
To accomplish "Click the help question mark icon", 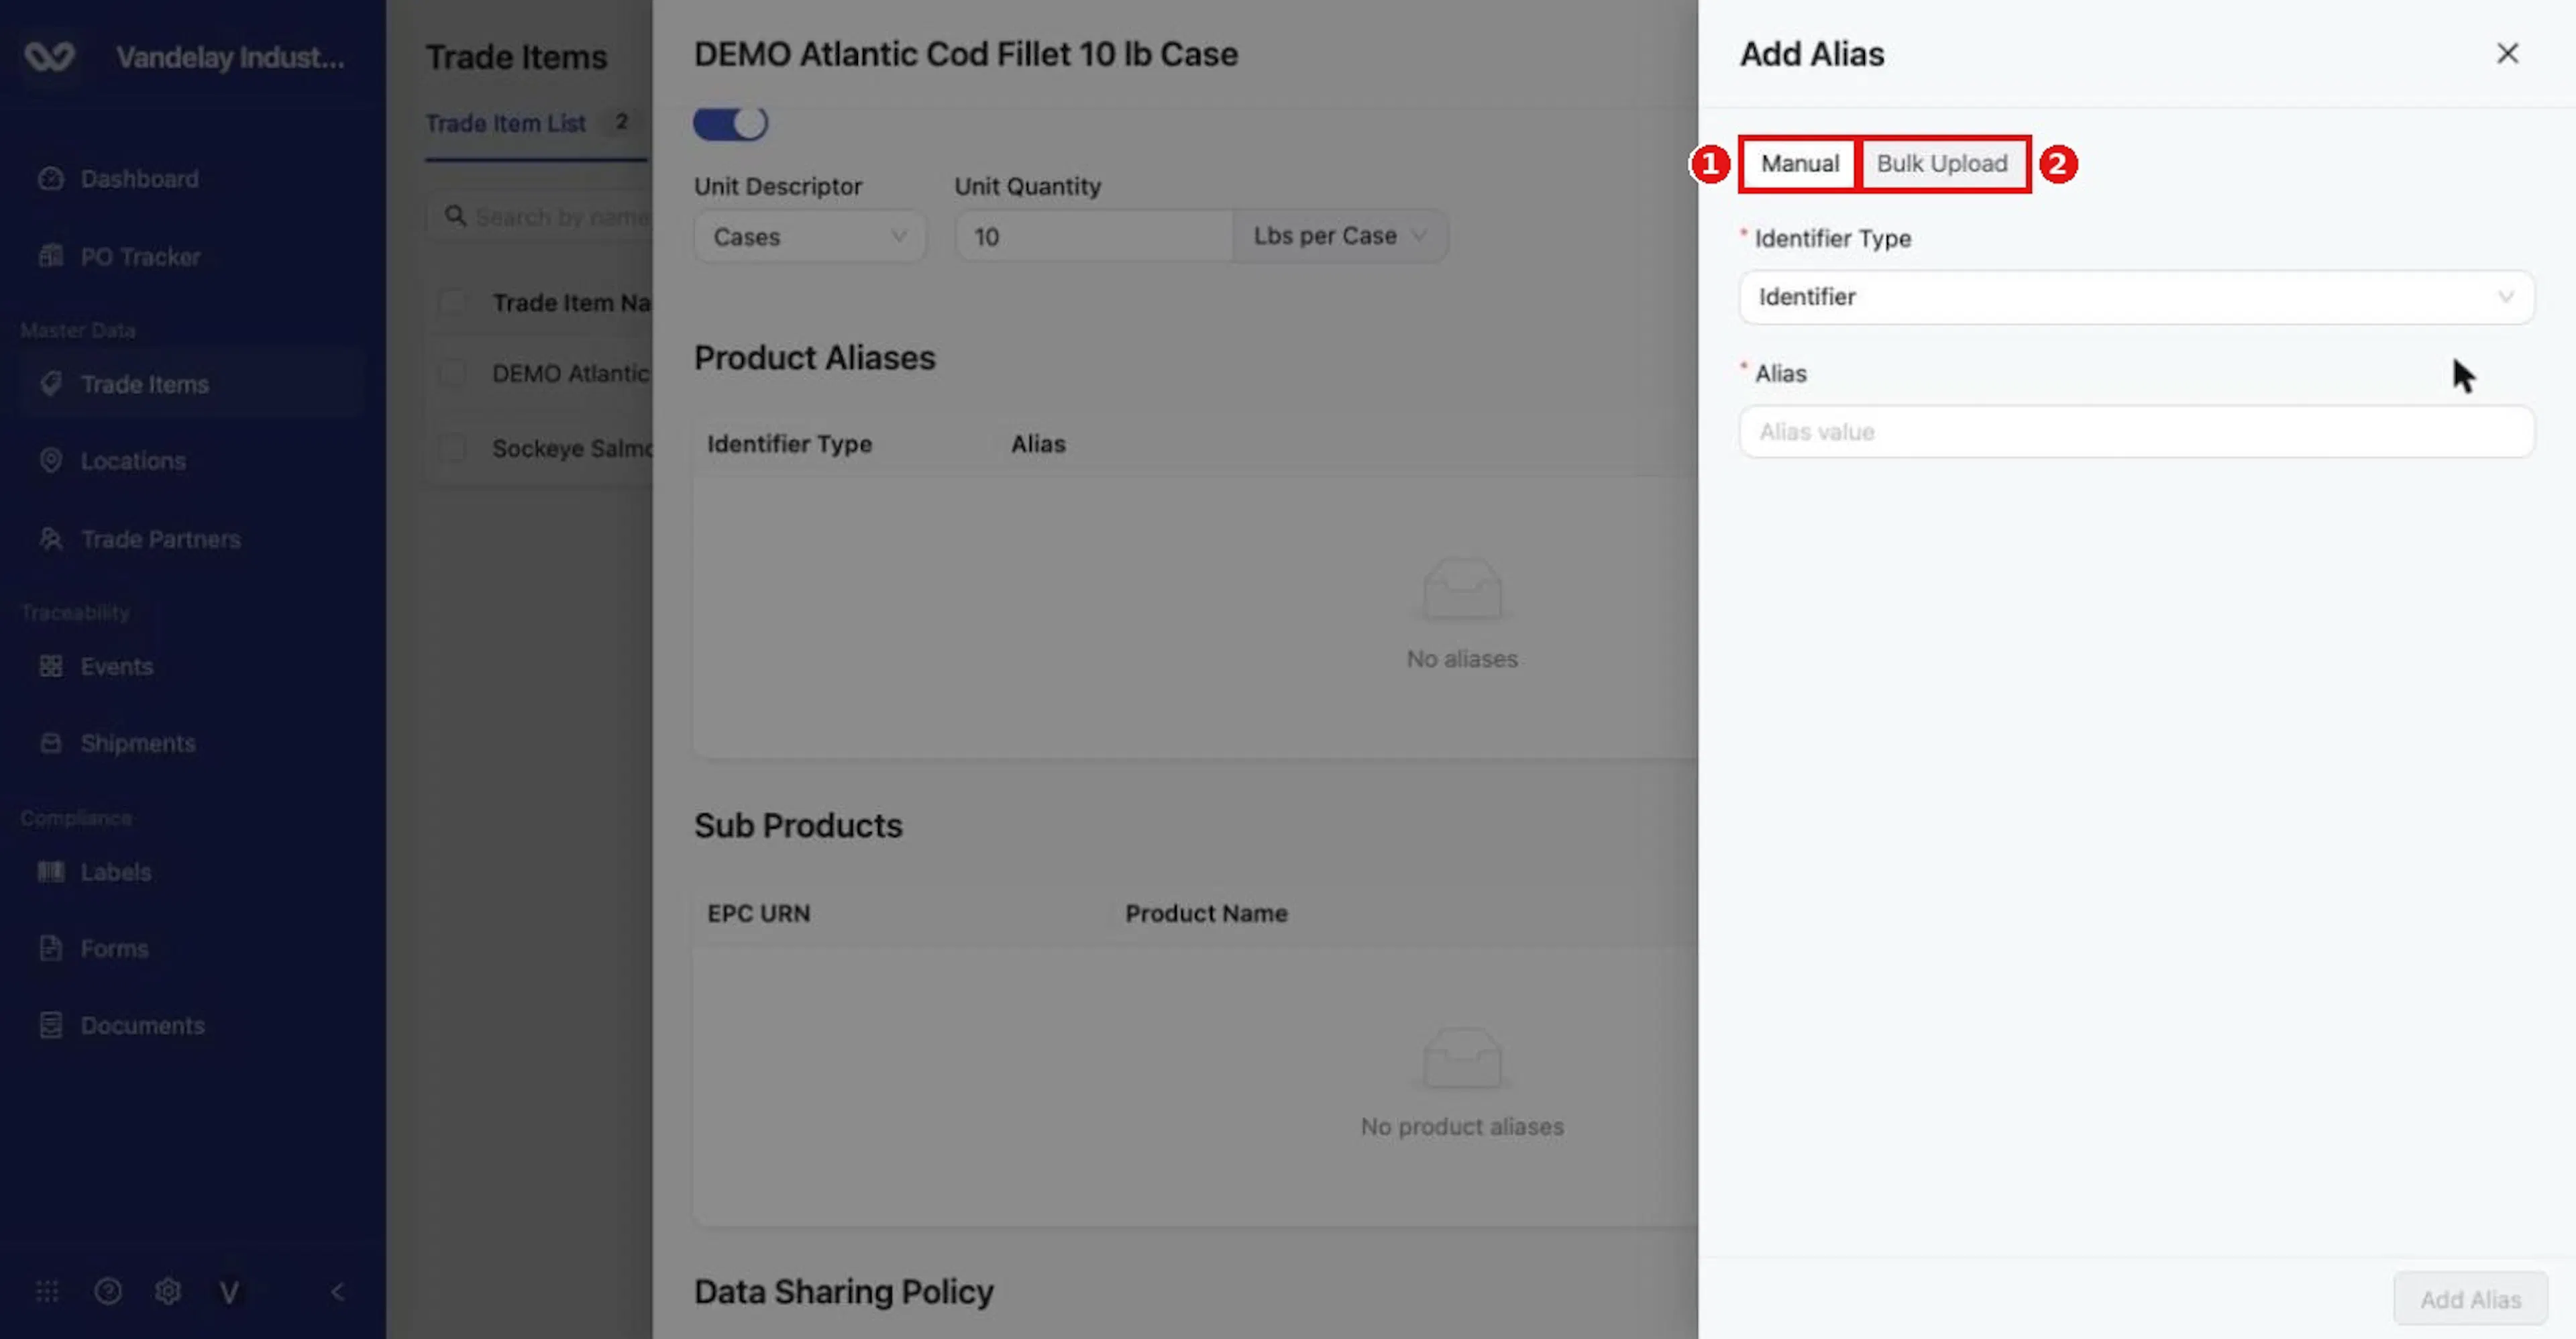I will pos(108,1291).
